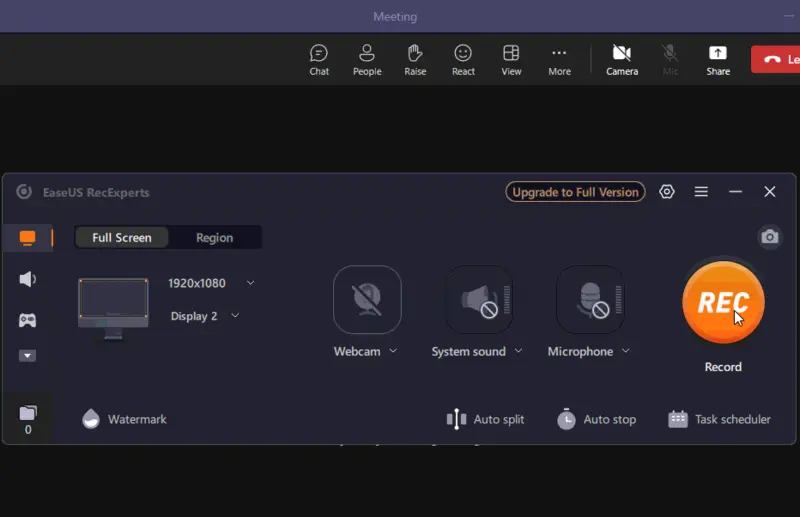
Task: Switch to the Region tab
Action: tap(214, 237)
